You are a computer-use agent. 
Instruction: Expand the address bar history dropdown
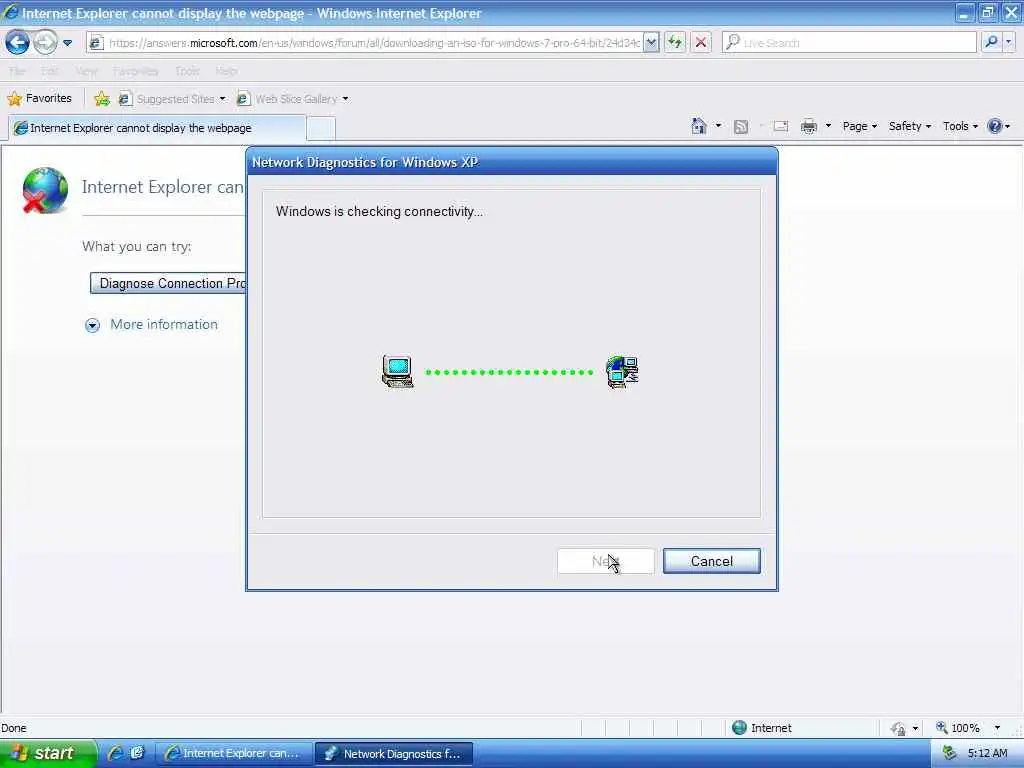pos(651,43)
